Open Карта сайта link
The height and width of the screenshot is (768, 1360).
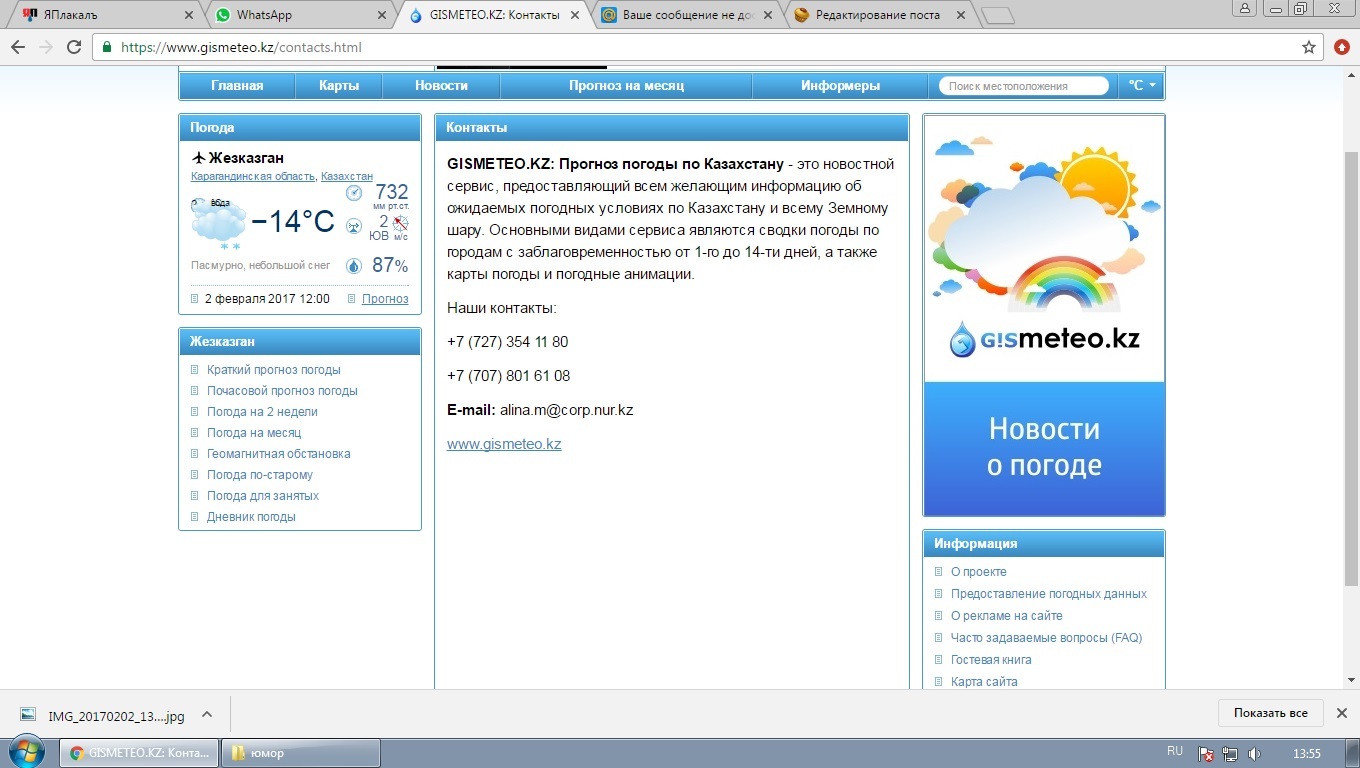point(984,682)
